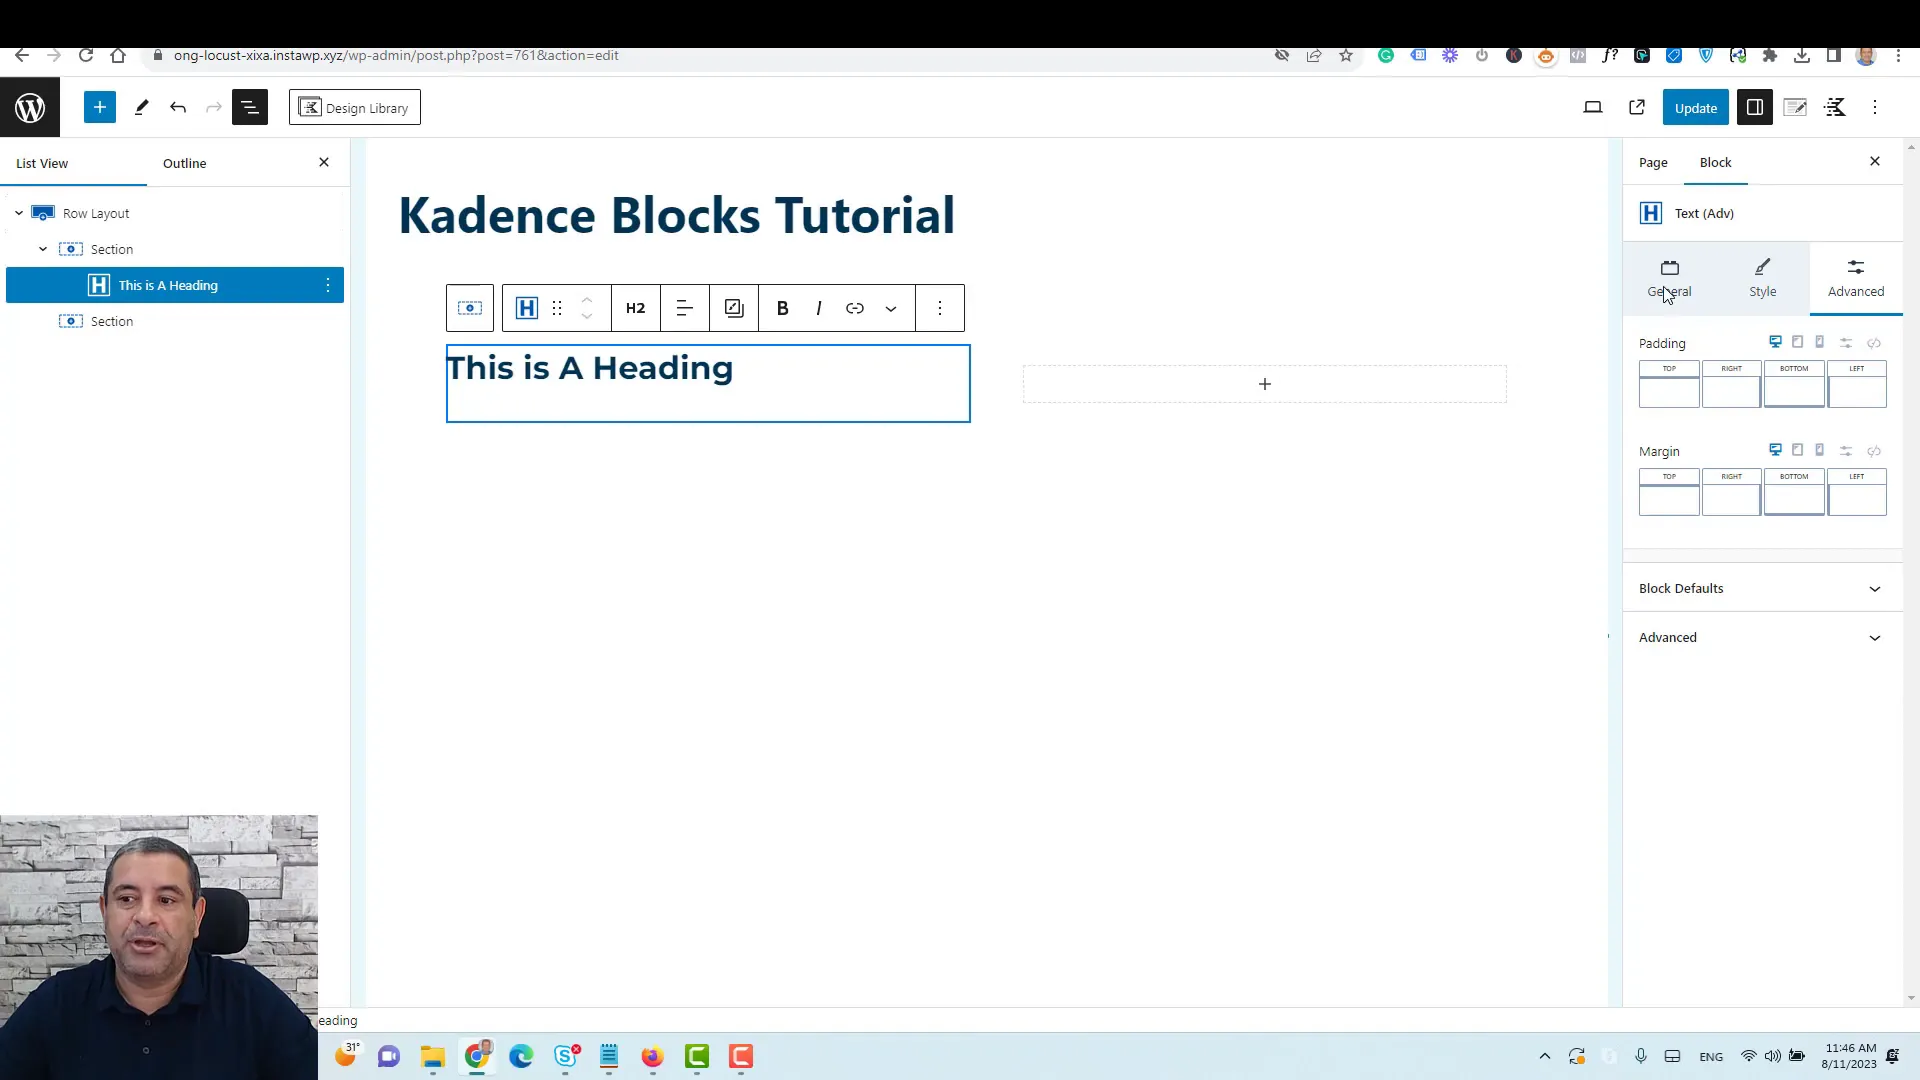Open the Design Library

click(355, 107)
